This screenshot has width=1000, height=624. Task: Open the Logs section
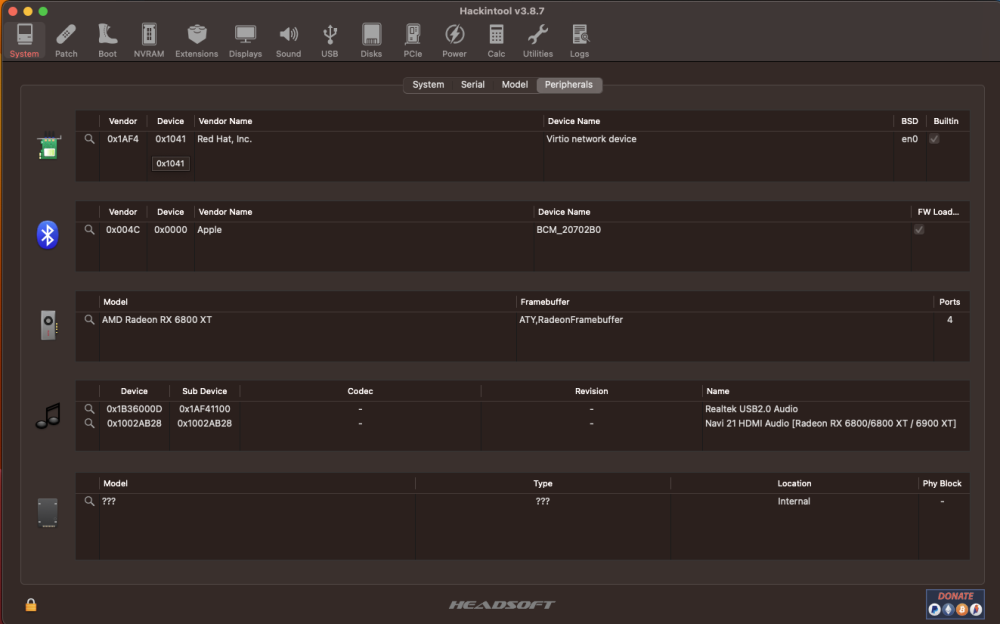579,40
